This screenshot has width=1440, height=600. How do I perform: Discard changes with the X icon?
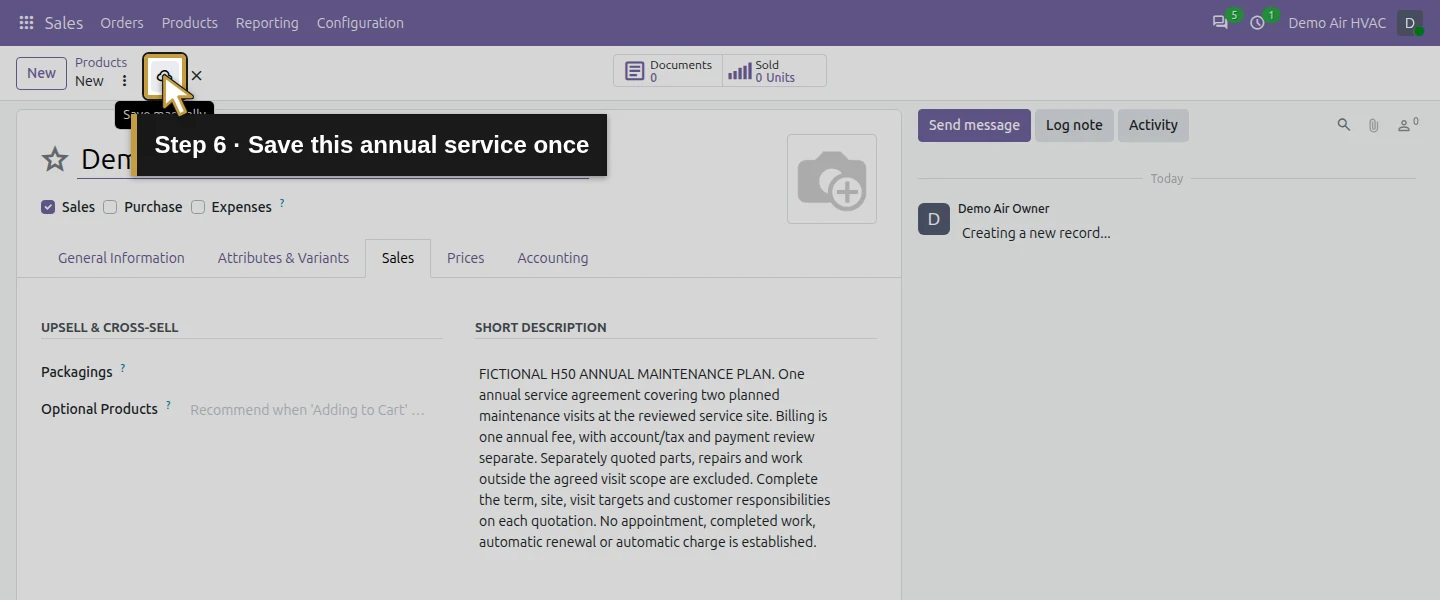pyautogui.click(x=196, y=76)
